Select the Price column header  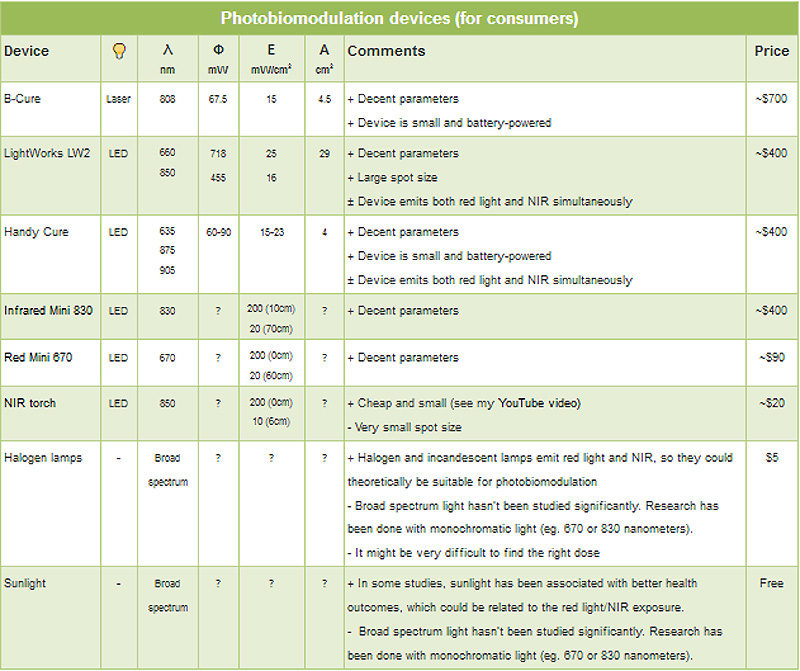[x=771, y=51]
